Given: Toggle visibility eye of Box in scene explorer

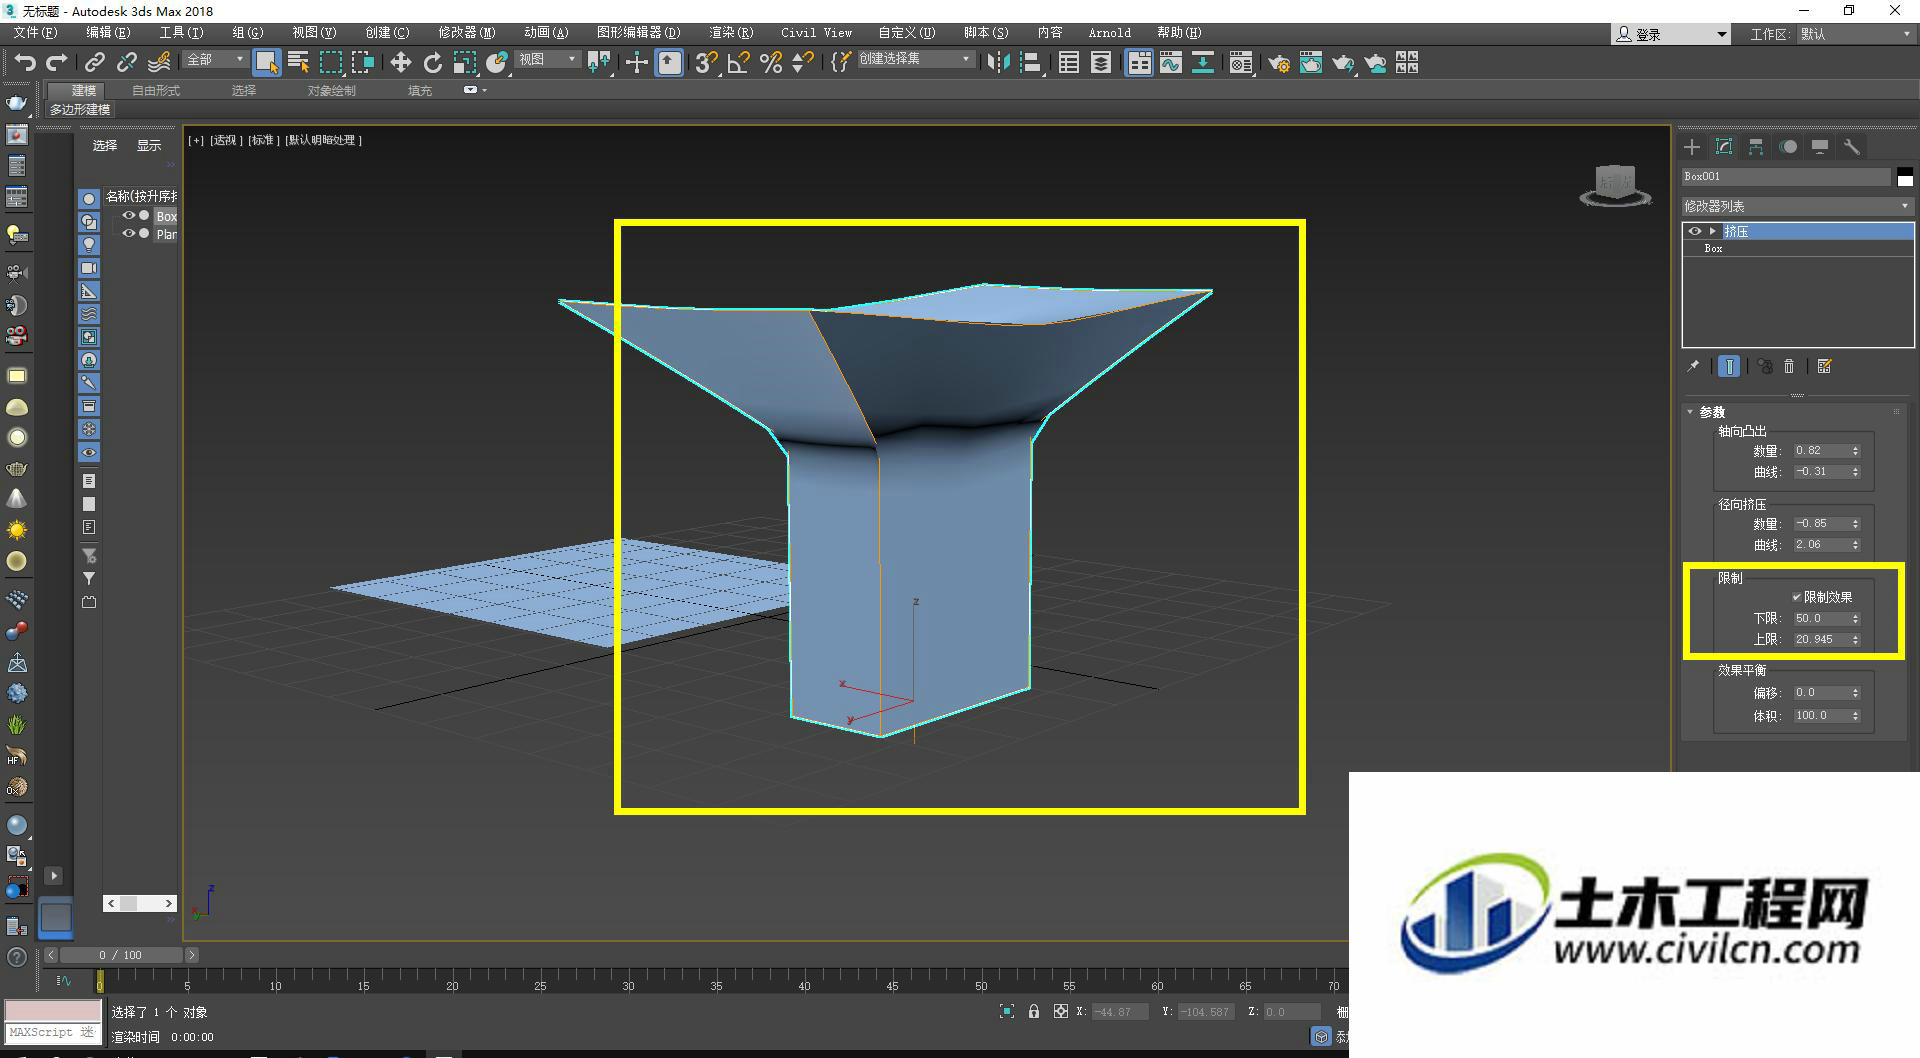Looking at the screenshot, I should coord(128,215).
